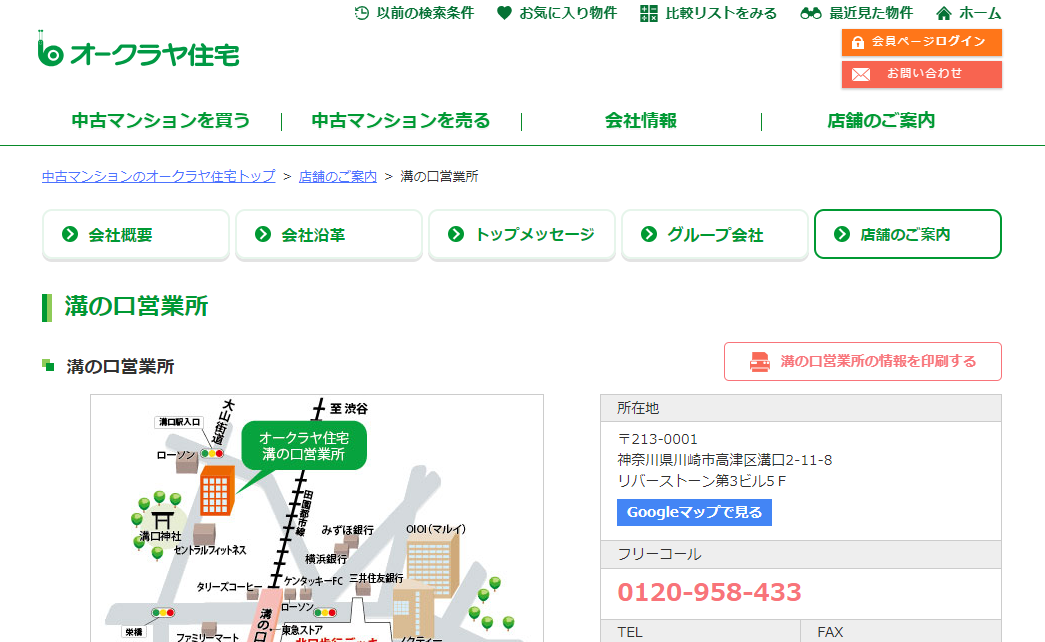The width and height of the screenshot is (1045, 642).
Task: Click the printer icon in print button
Action: click(759, 362)
